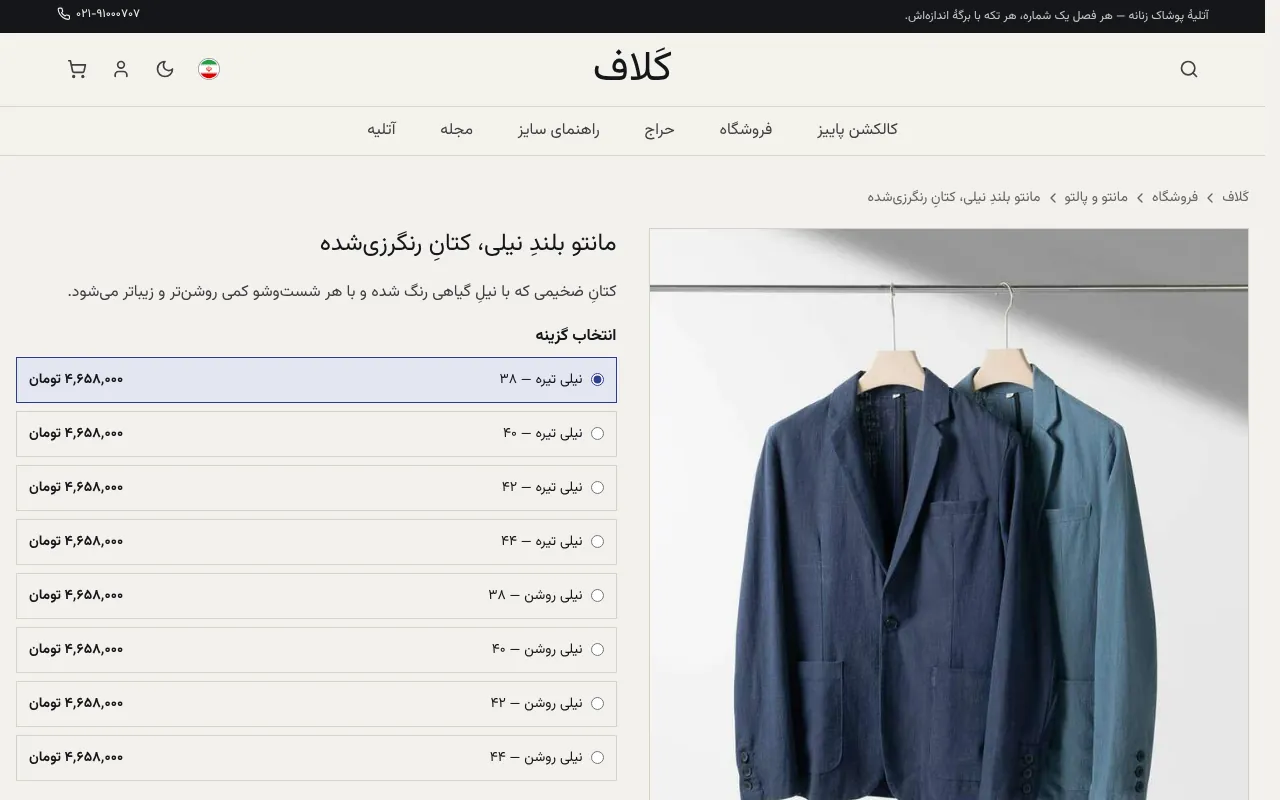Open فروشگاه in main navigation

[x=745, y=130]
